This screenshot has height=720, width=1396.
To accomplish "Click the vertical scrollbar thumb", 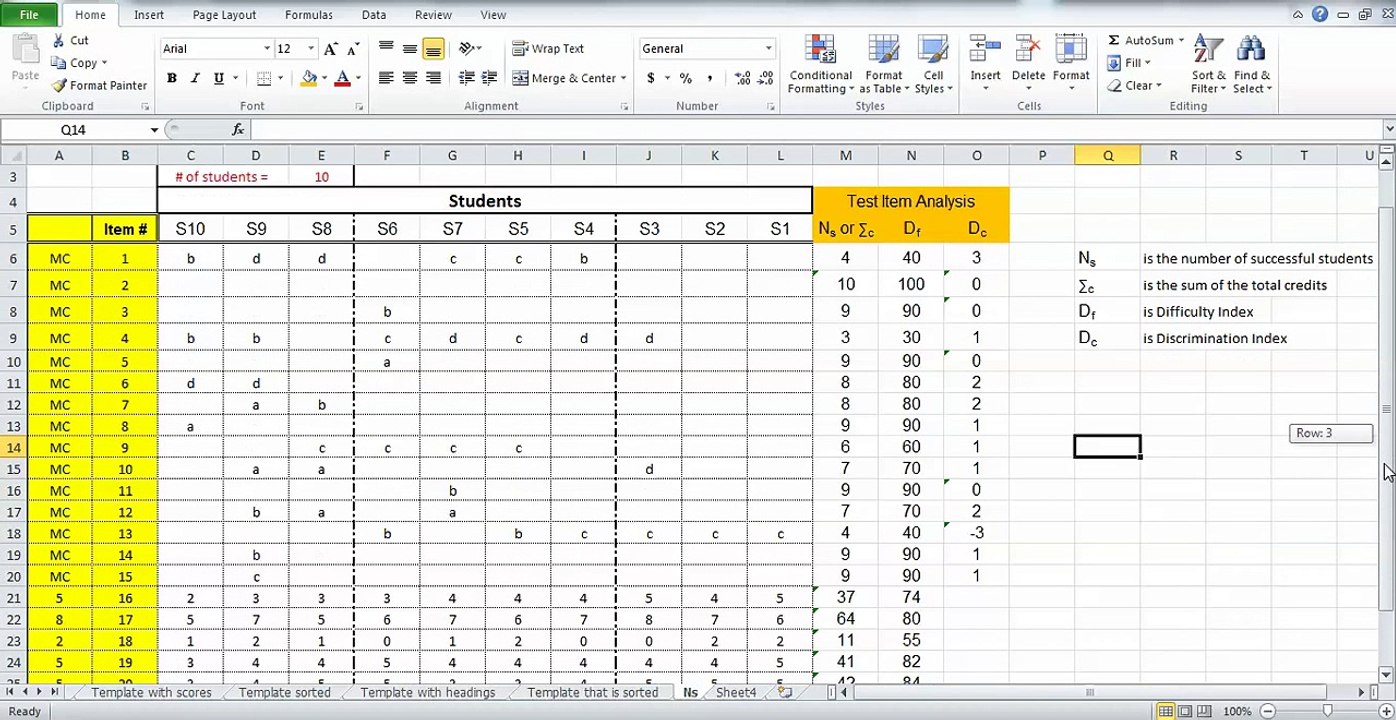I will point(1387,409).
